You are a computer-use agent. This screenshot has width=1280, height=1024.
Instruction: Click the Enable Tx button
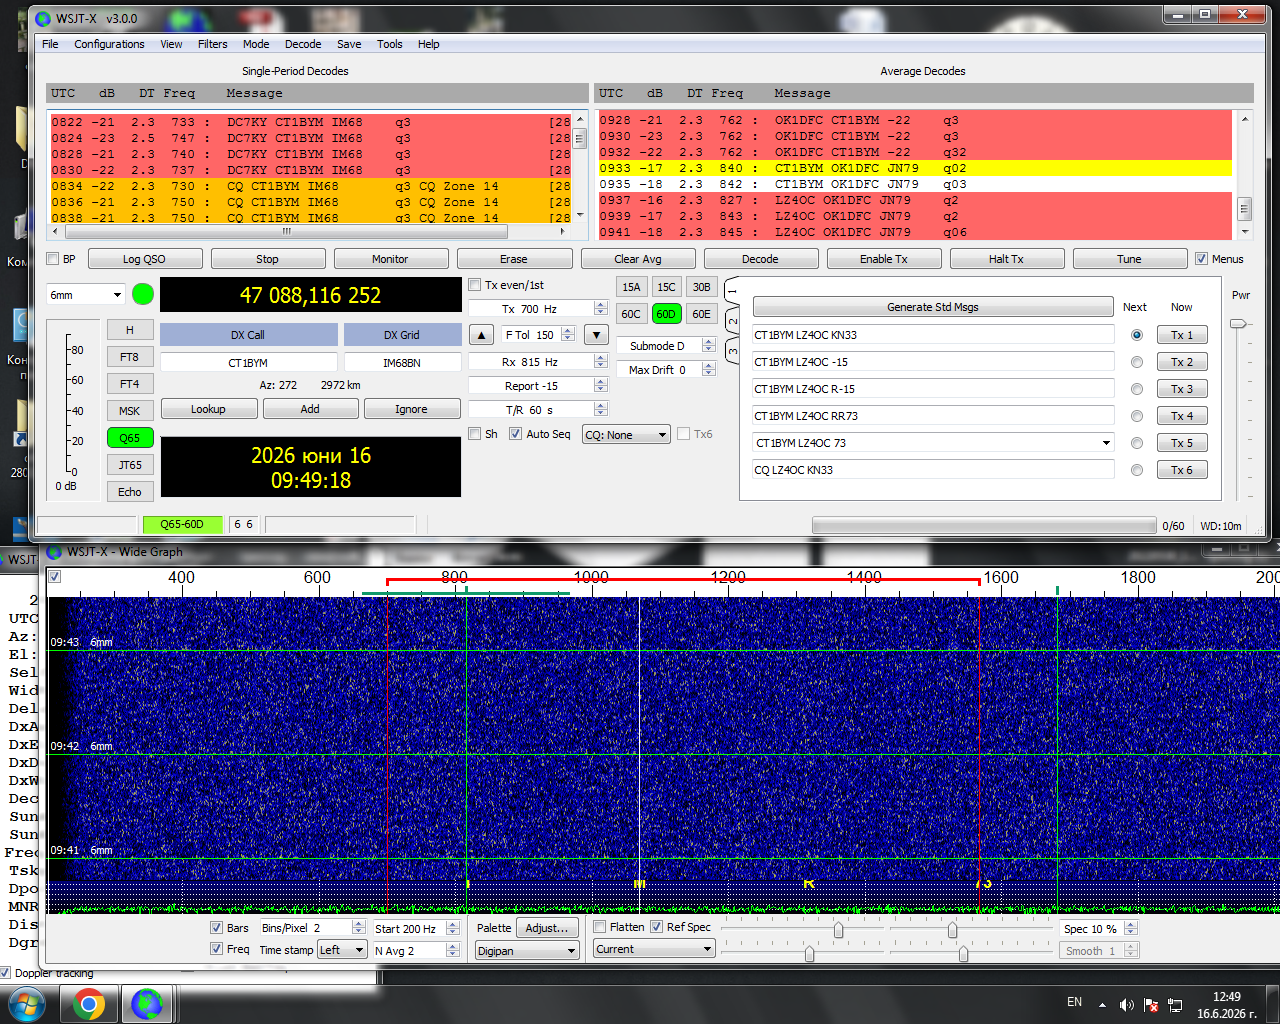click(883, 259)
